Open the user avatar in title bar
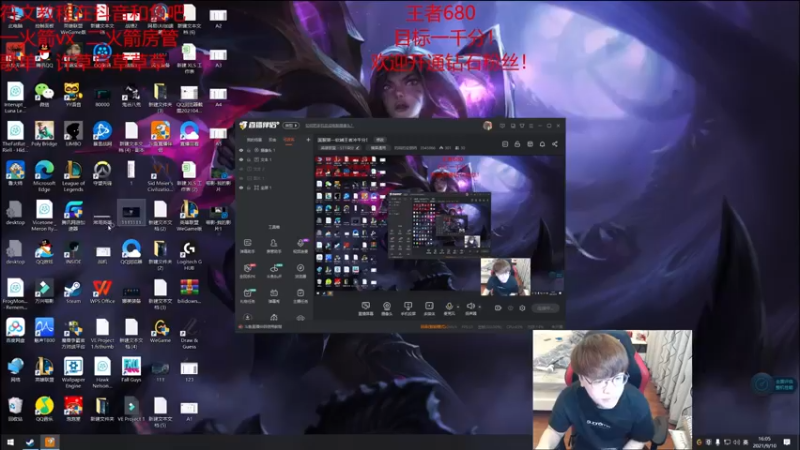800x450 pixels. tap(487, 126)
